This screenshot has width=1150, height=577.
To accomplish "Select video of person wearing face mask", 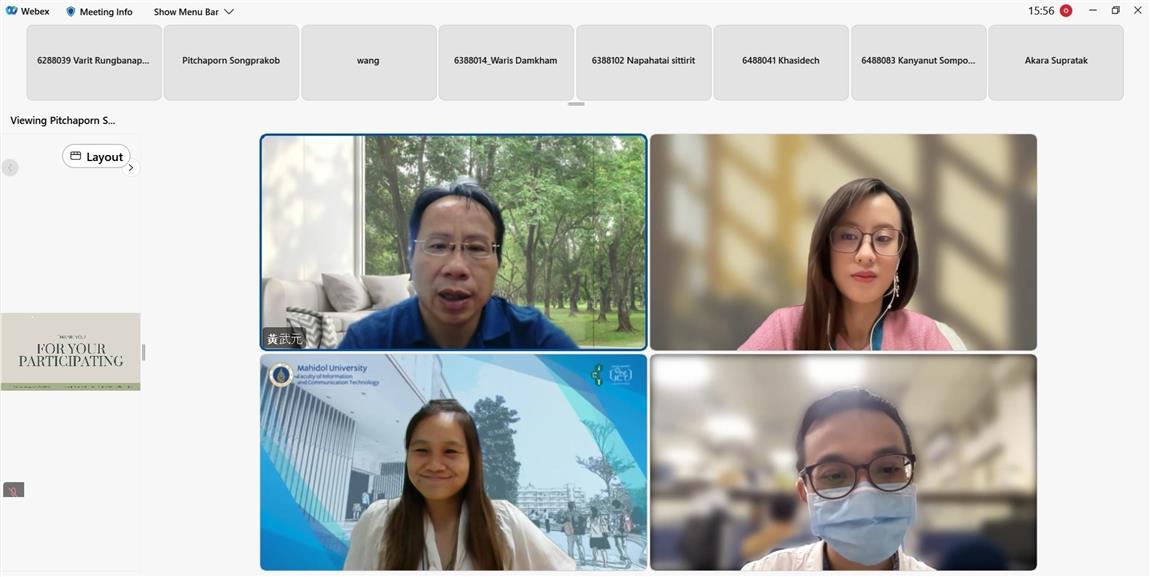I will pyautogui.click(x=843, y=462).
